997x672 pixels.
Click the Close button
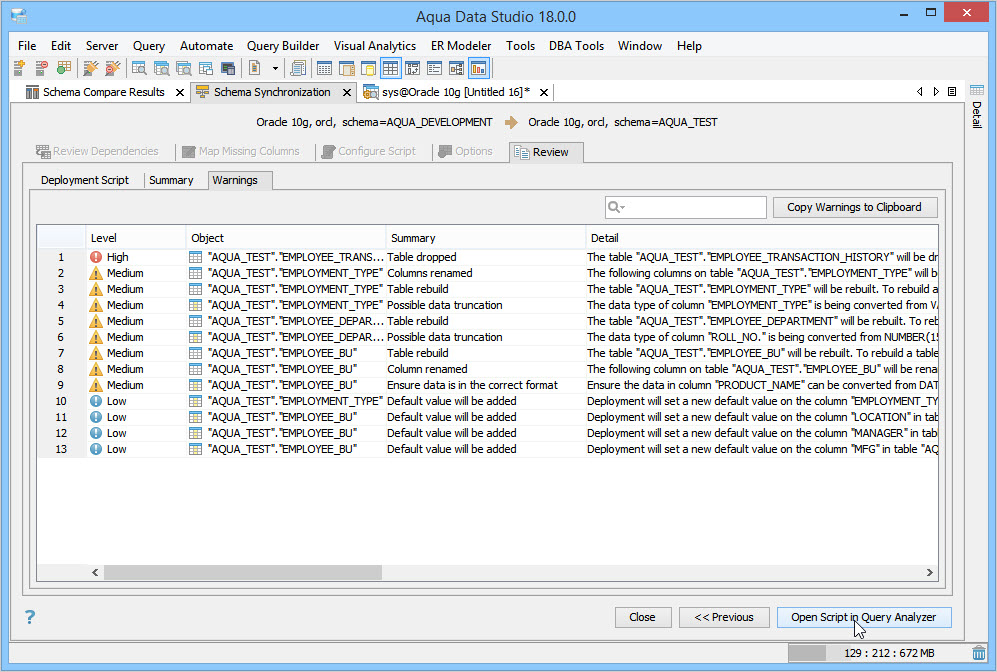(x=643, y=617)
